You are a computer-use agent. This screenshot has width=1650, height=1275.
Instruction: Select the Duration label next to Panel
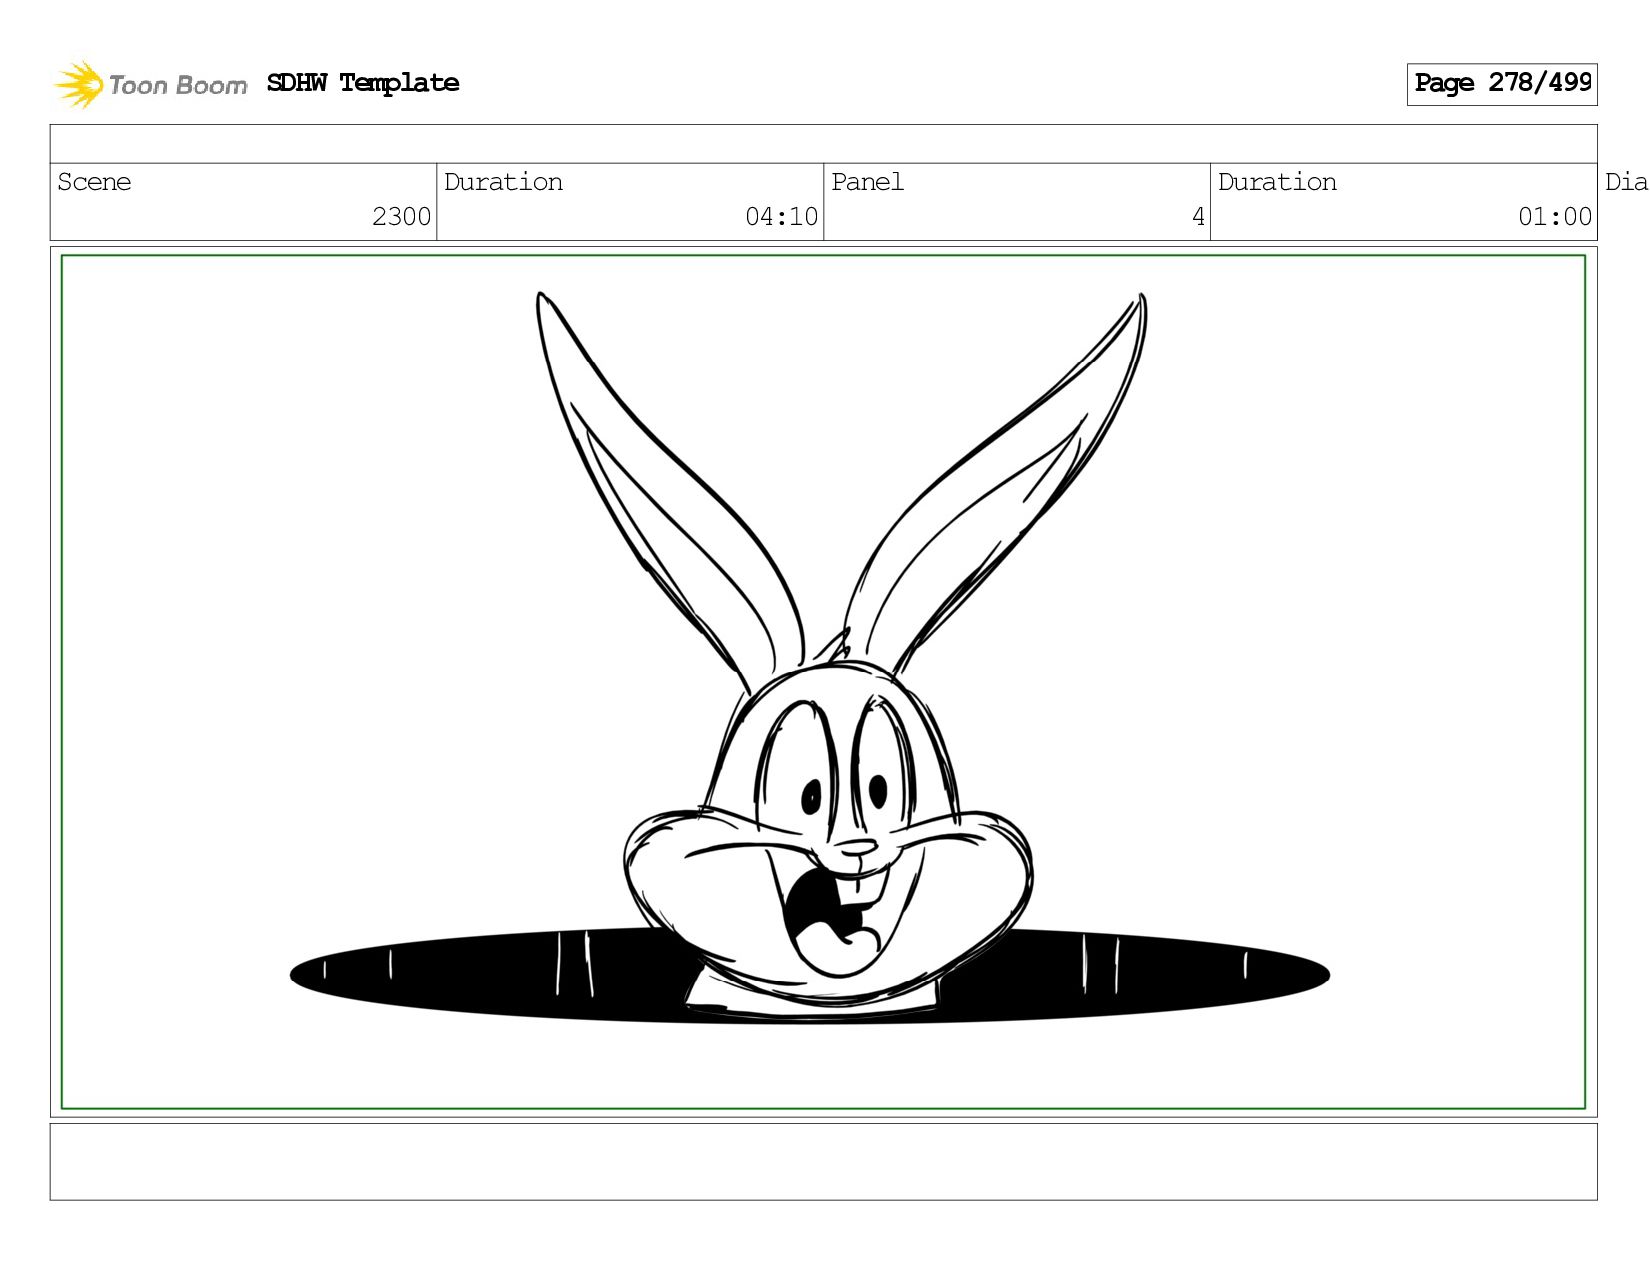1277,182
